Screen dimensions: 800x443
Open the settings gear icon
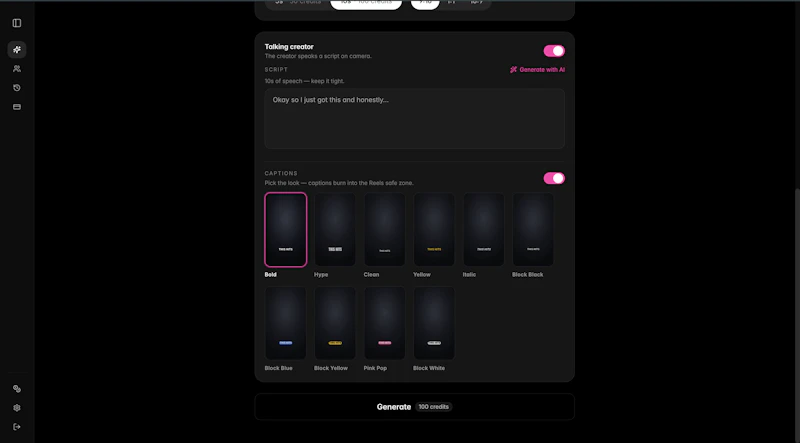point(17,408)
